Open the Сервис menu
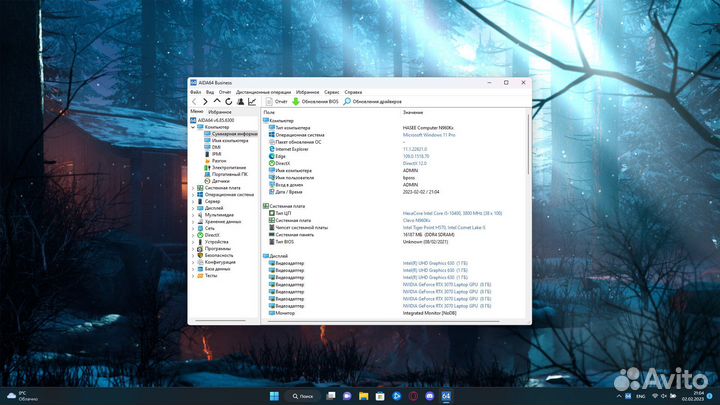This screenshot has height=405, width=720. (332, 92)
